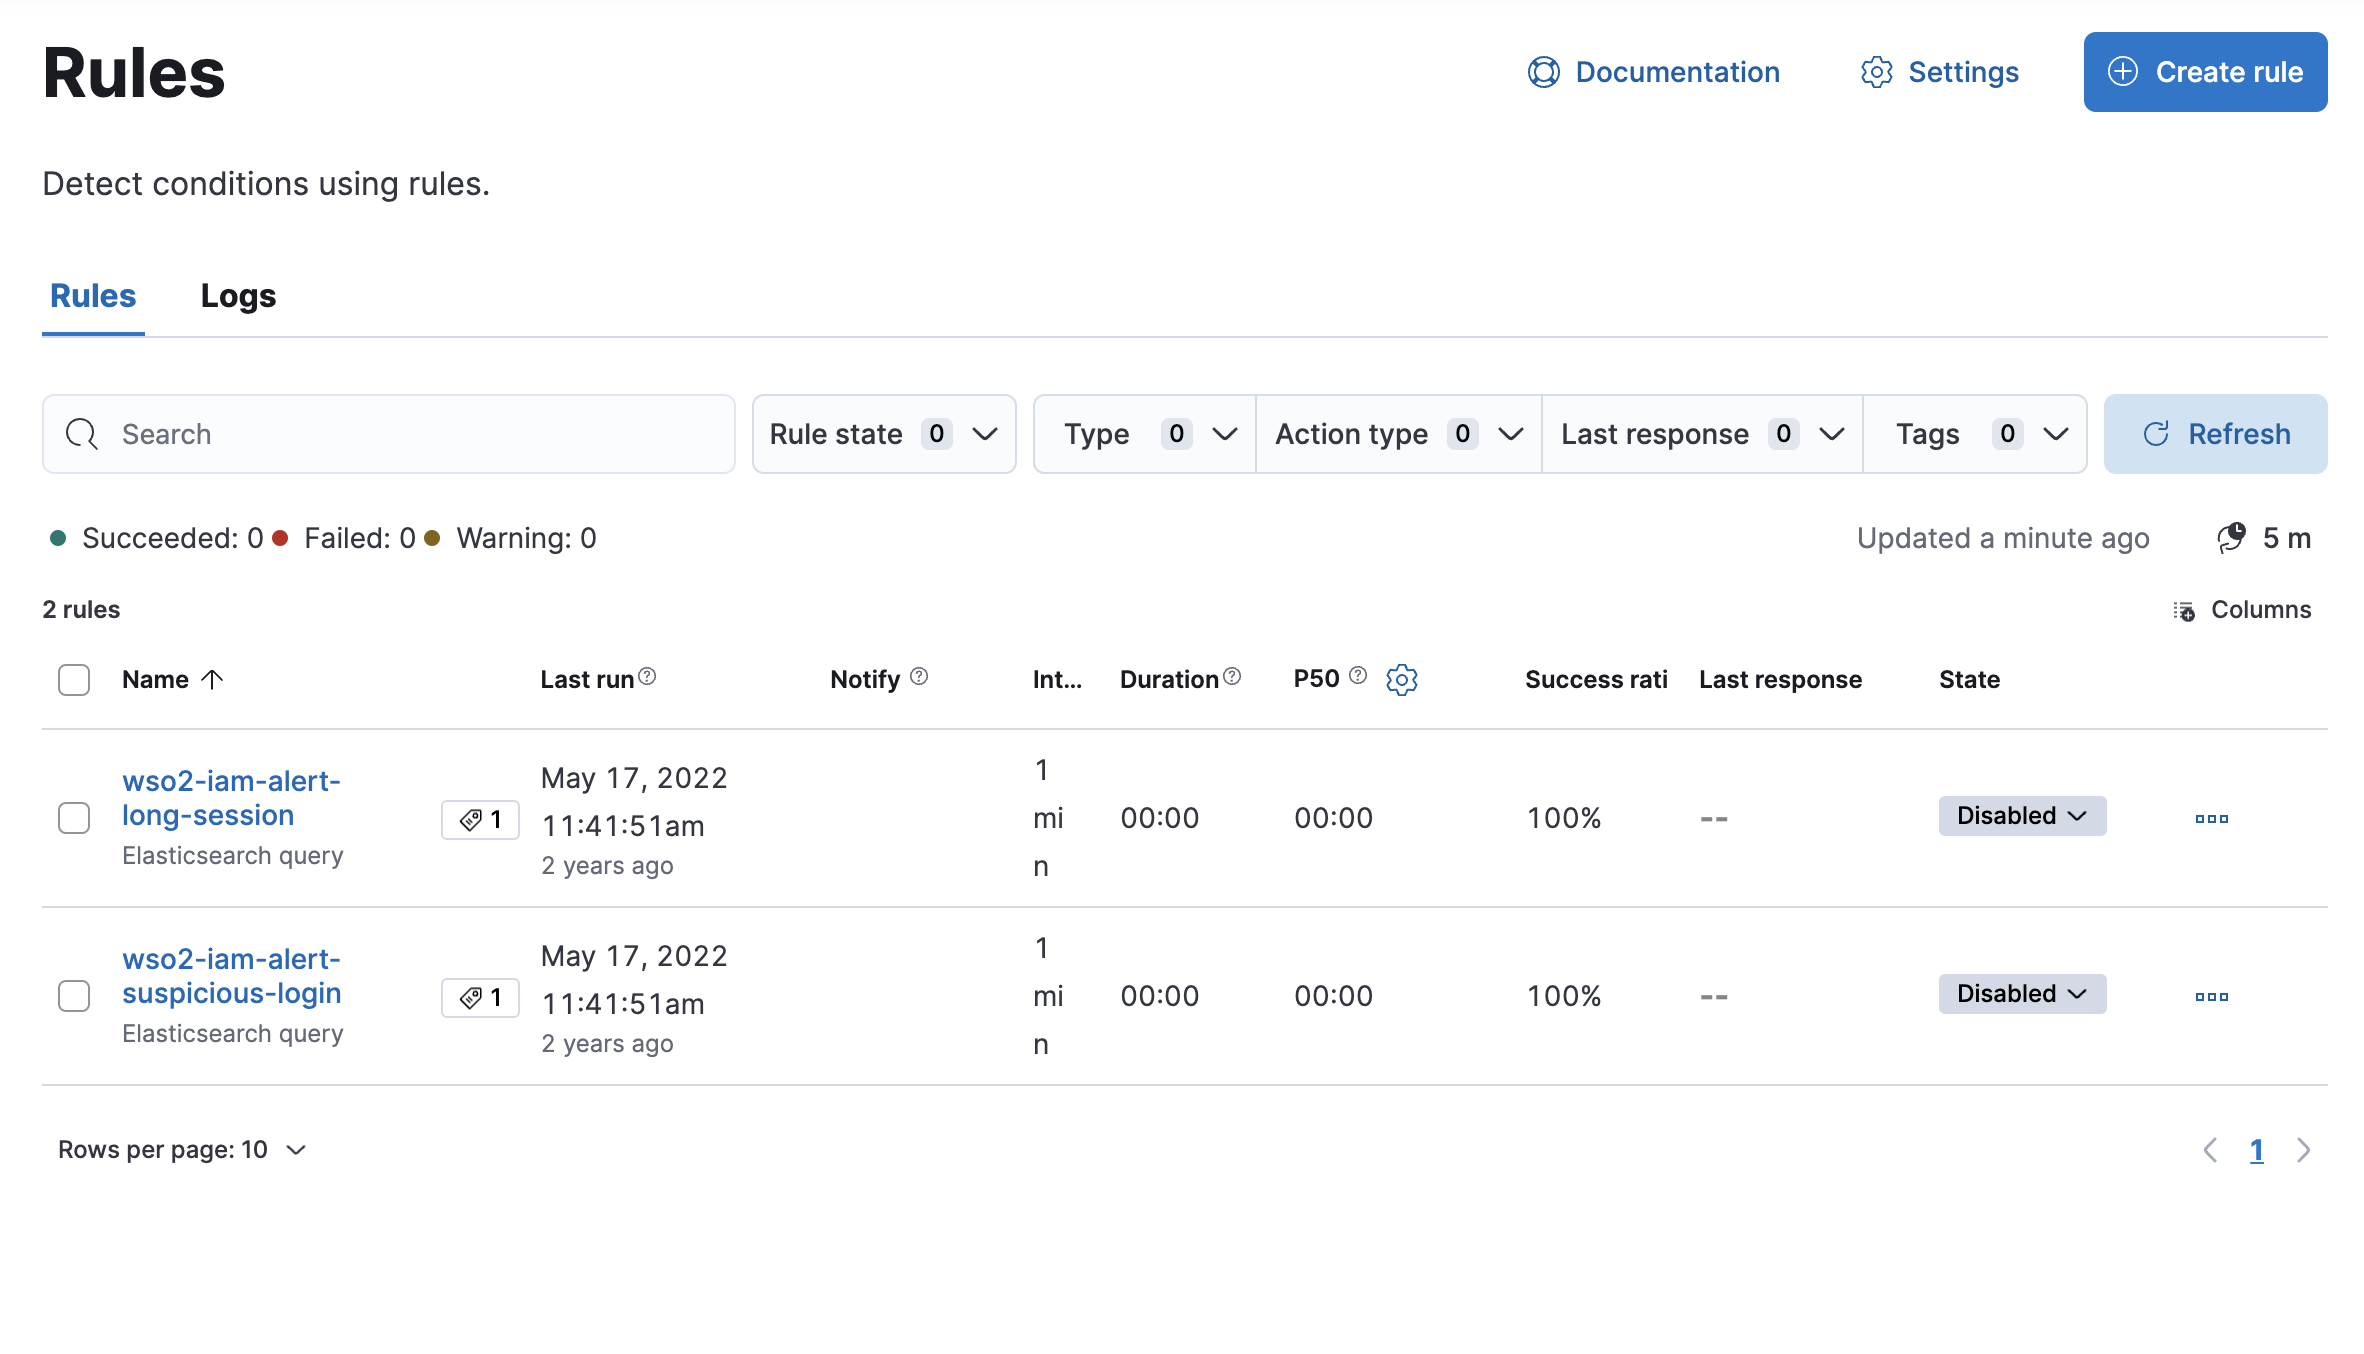
Task: Click the 'Updated a minute ago' text
Action: point(2003,538)
